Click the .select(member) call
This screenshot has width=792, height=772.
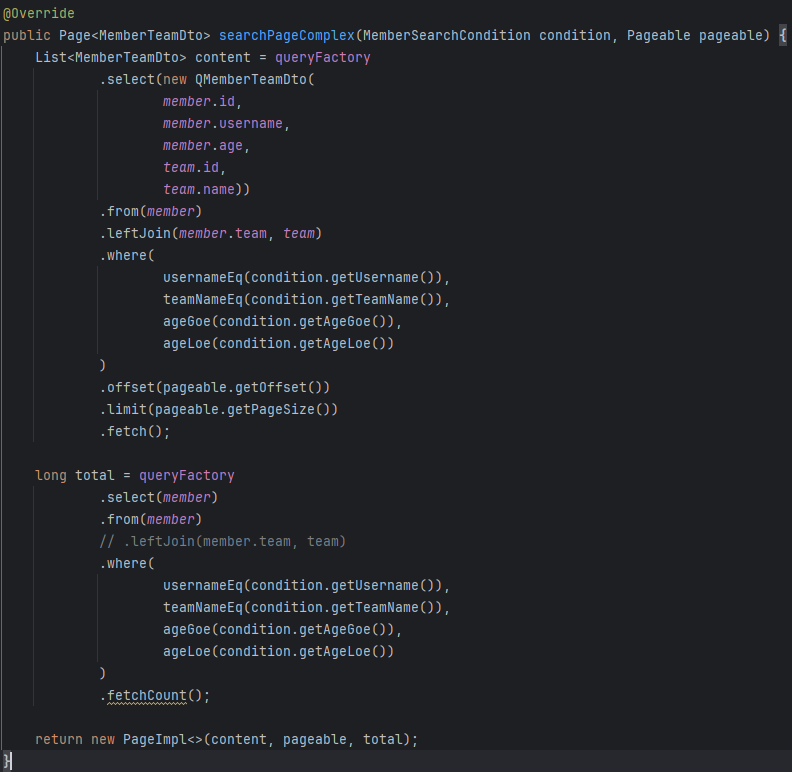[x=159, y=498]
